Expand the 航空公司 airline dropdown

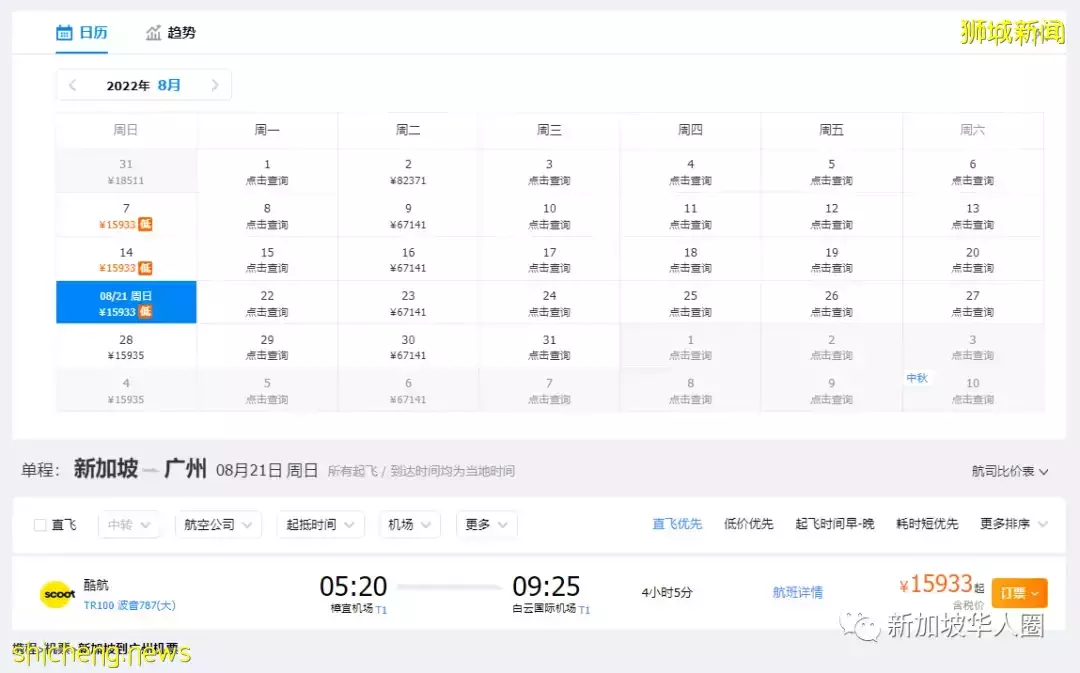click(217, 524)
